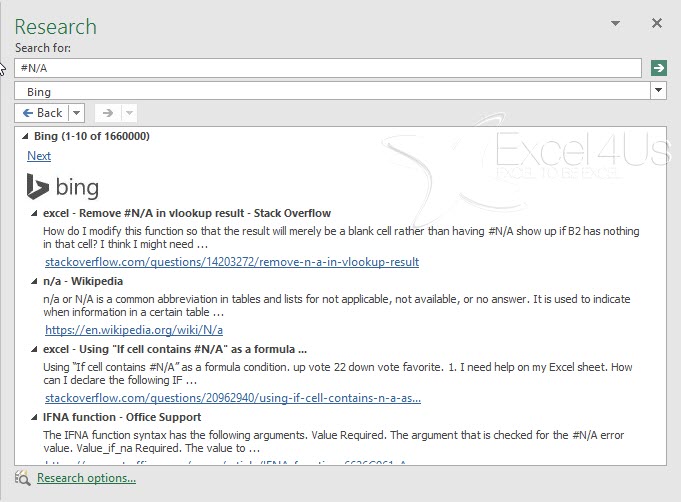Image resolution: width=681 pixels, height=502 pixels.
Task: Open the stackoverflow remove-n-a-in-vlookup-result link
Action: tap(232, 262)
